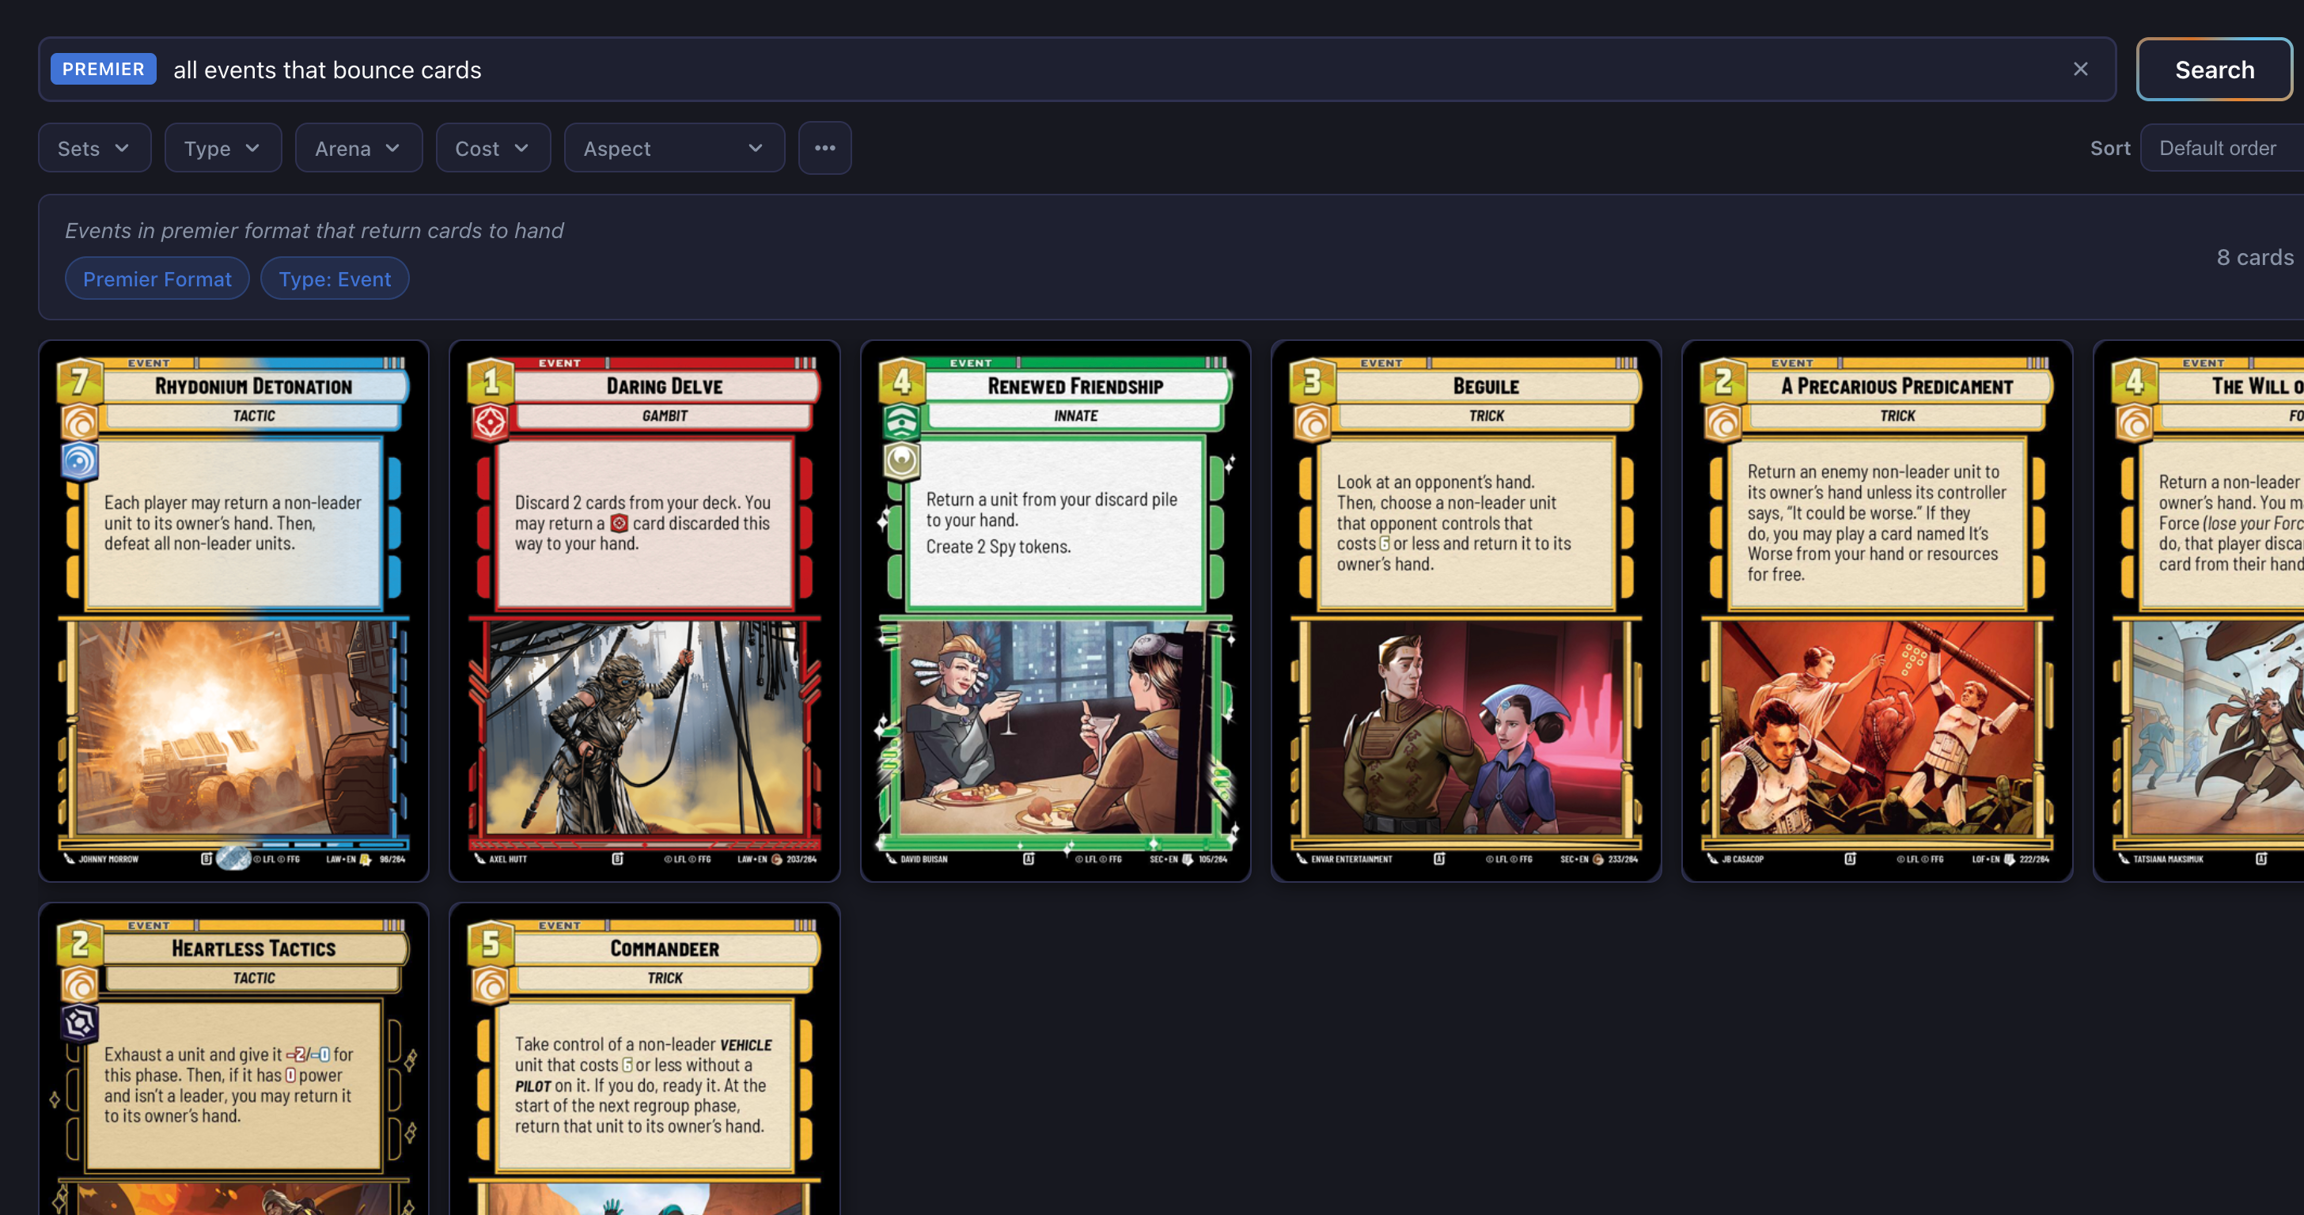Click the blue aspect icon on Rhydonium Detonation
This screenshot has height=1215, width=2304.
[79, 461]
